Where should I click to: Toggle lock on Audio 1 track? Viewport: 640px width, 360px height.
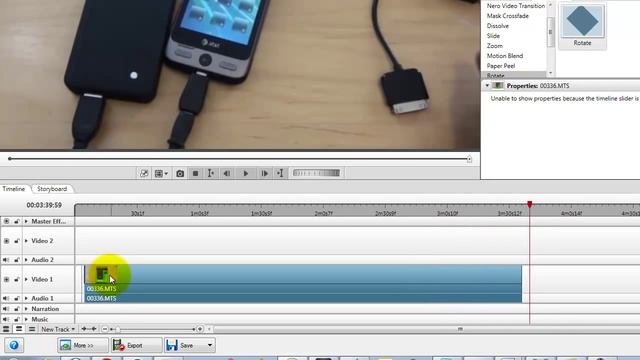click(16, 298)
